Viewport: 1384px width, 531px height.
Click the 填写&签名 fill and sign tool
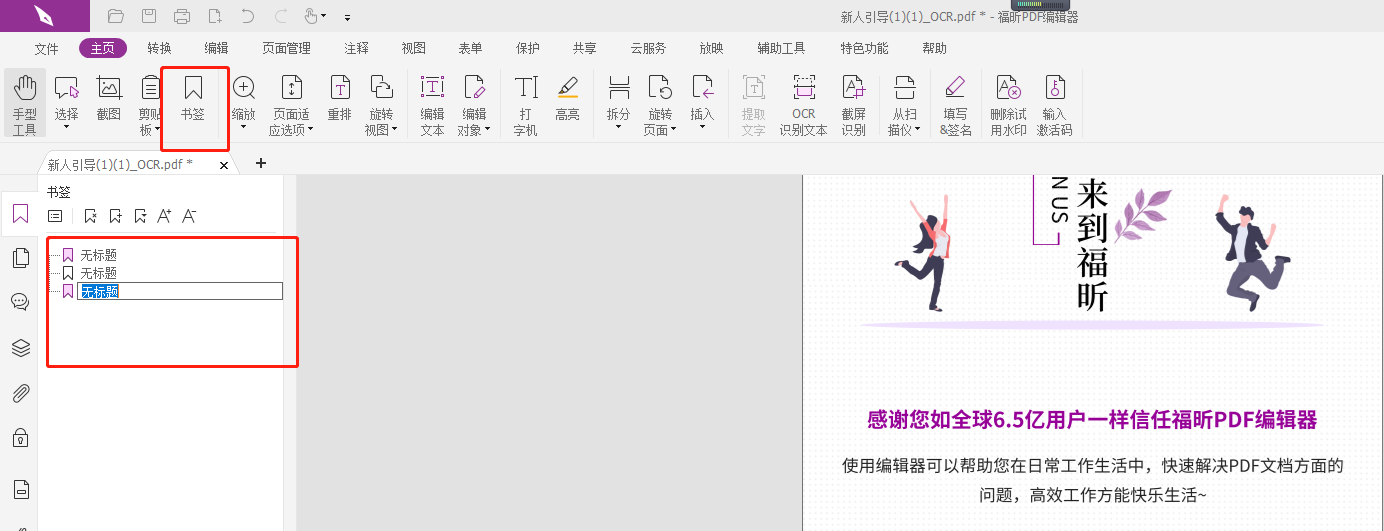coord(956,104)
